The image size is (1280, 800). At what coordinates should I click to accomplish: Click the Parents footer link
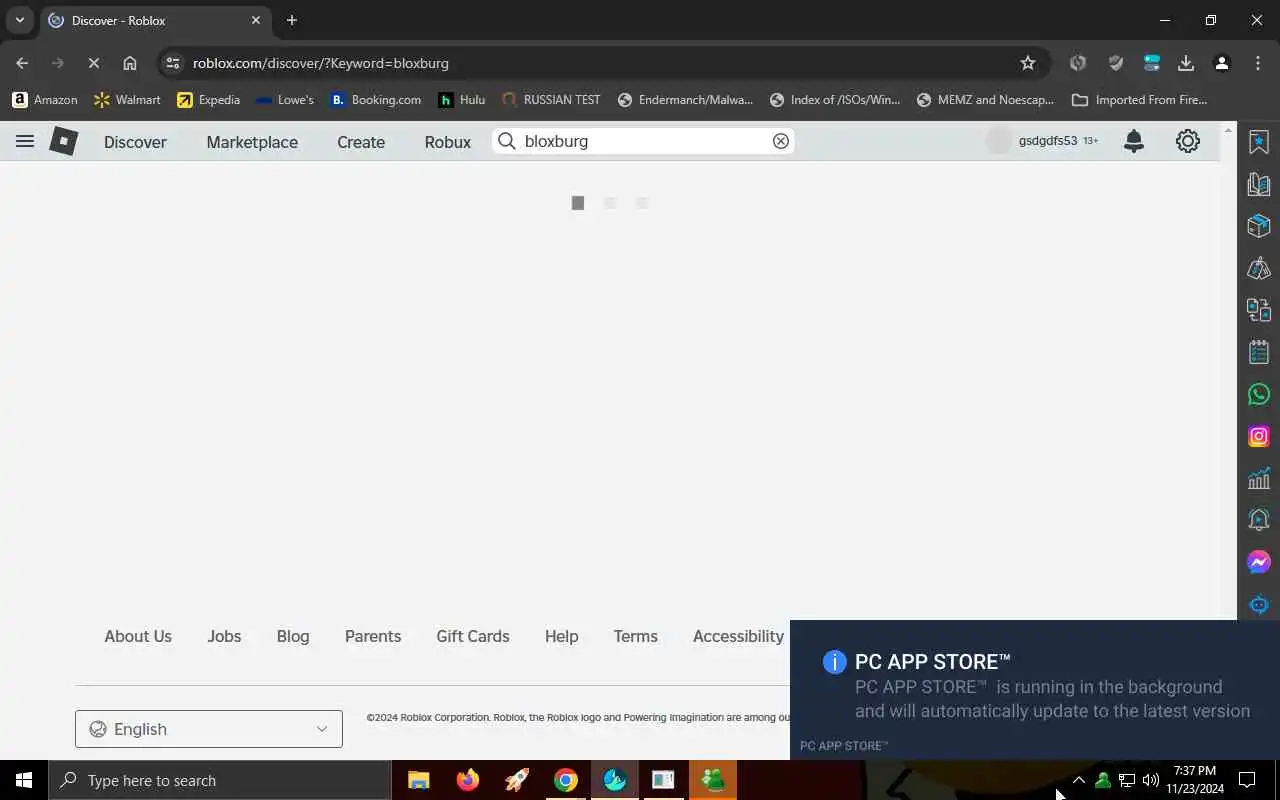[373, 636]
